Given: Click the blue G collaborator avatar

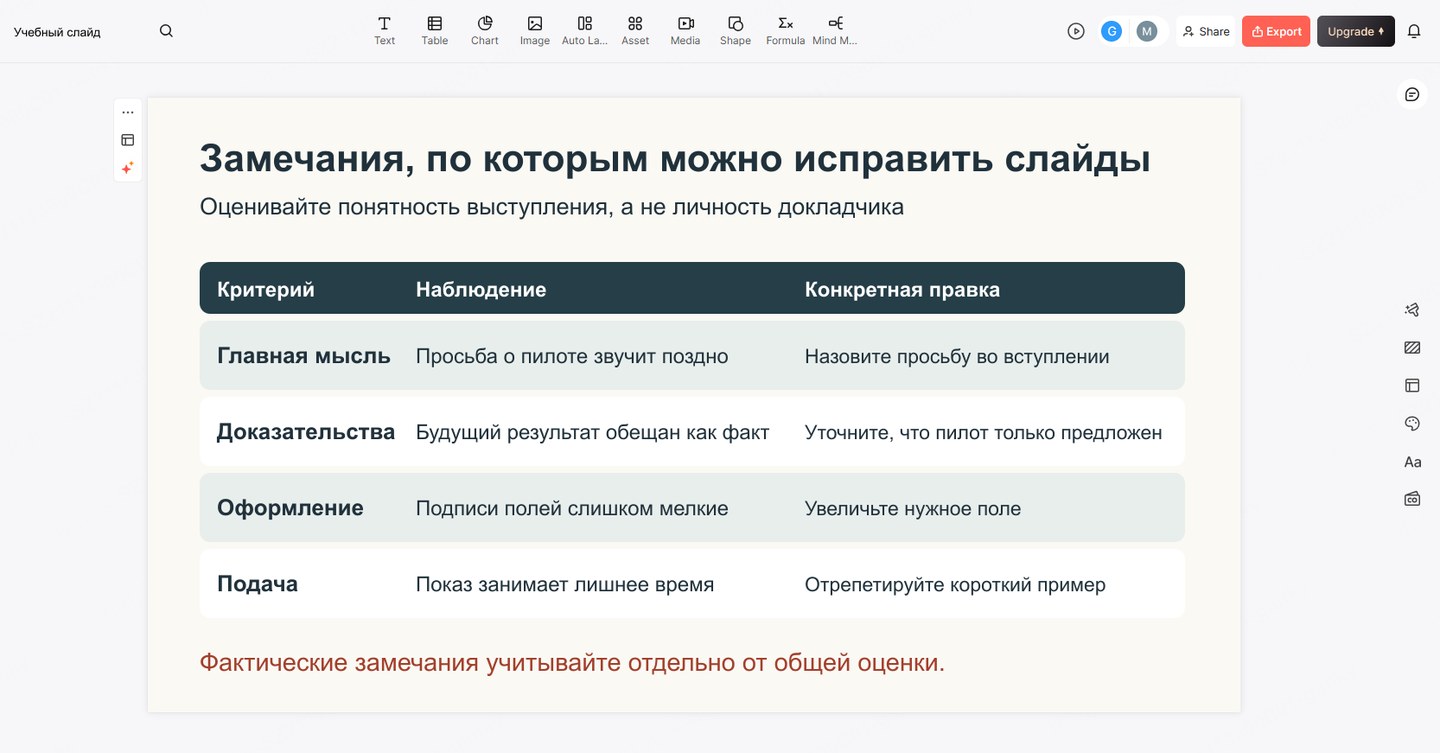Looking at the screenshot, I should [1111, 31].
